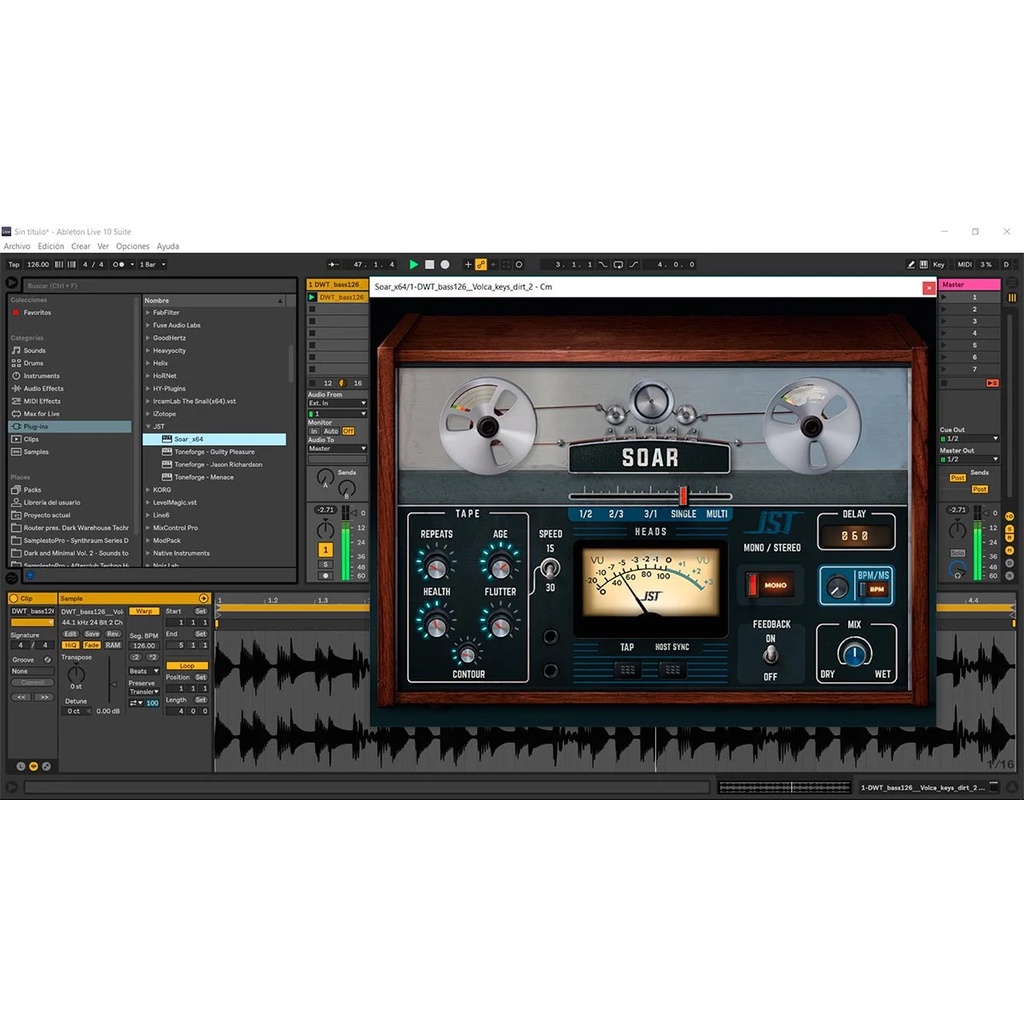The image size is (1024, 1024).
Task: Open Packs under Places
Action: coord(32,490)
